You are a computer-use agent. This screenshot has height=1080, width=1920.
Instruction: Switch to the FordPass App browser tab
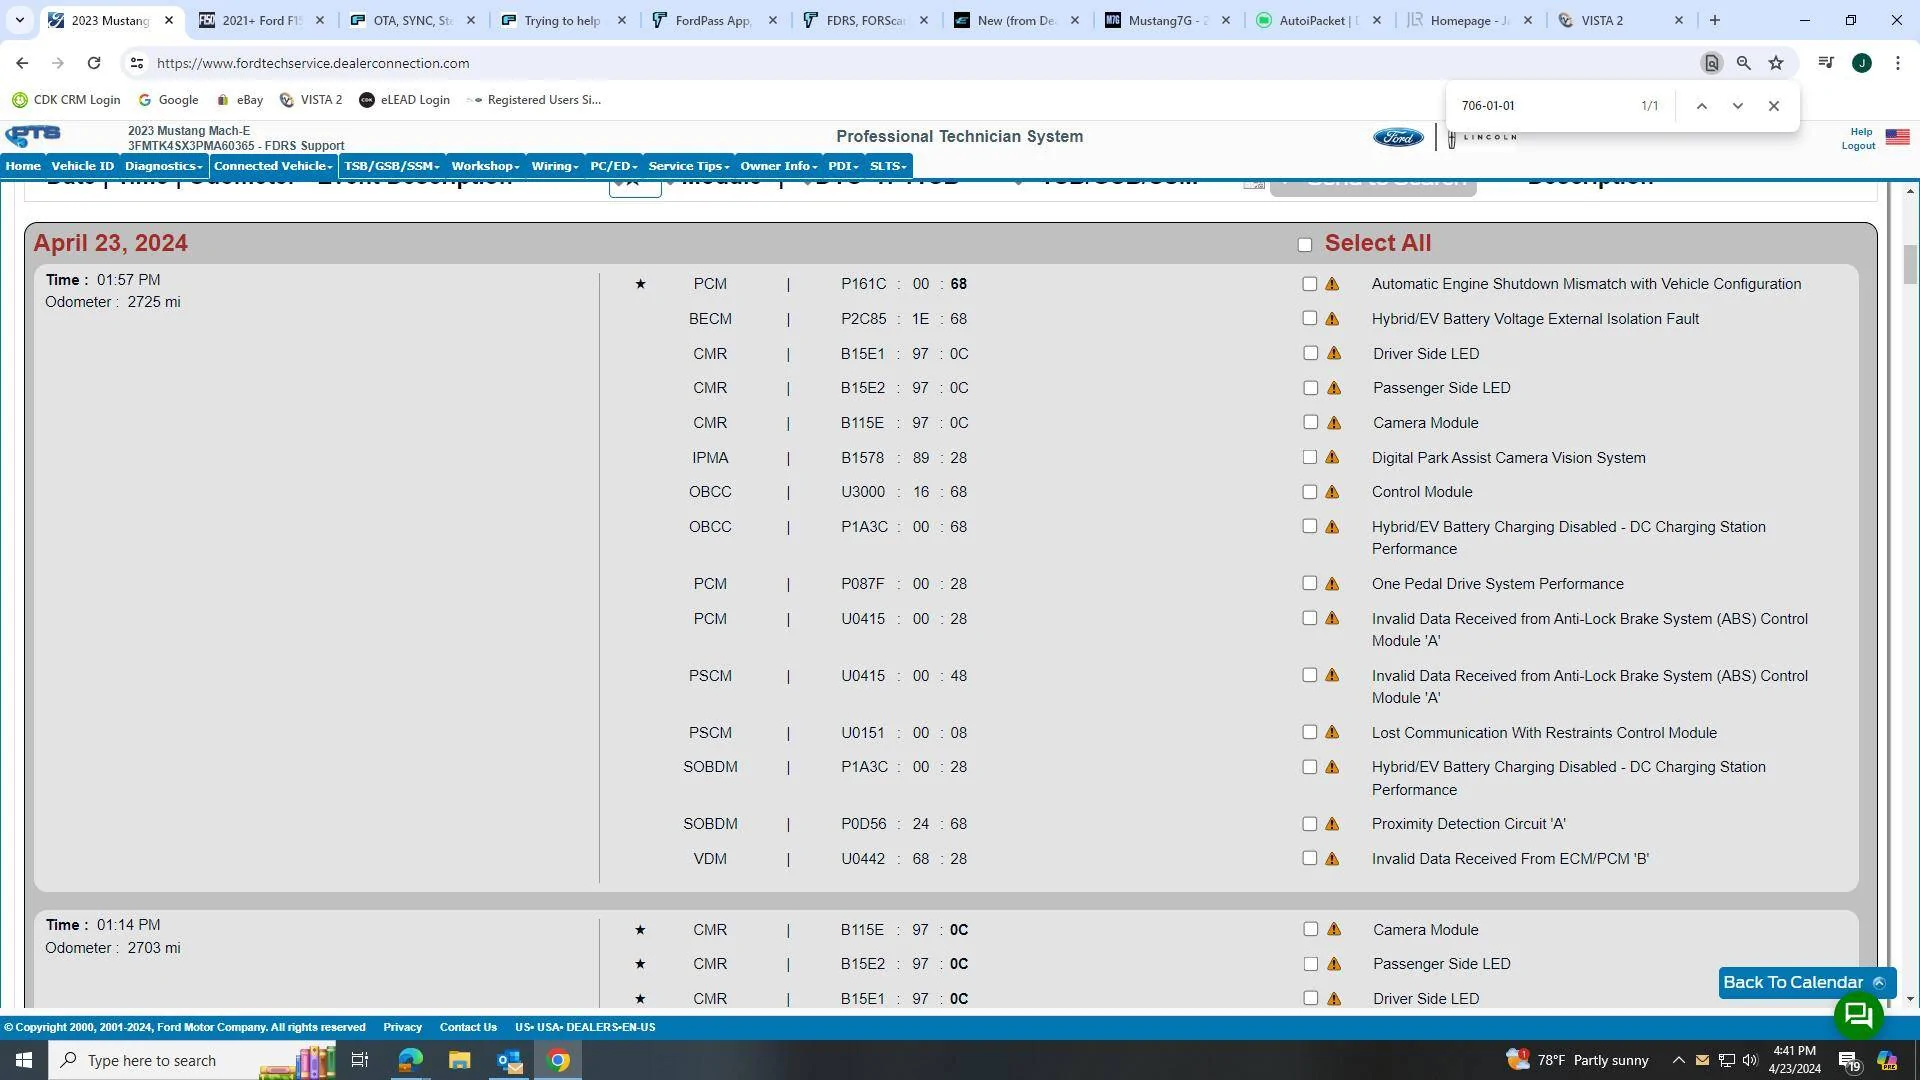pos(714,20)
